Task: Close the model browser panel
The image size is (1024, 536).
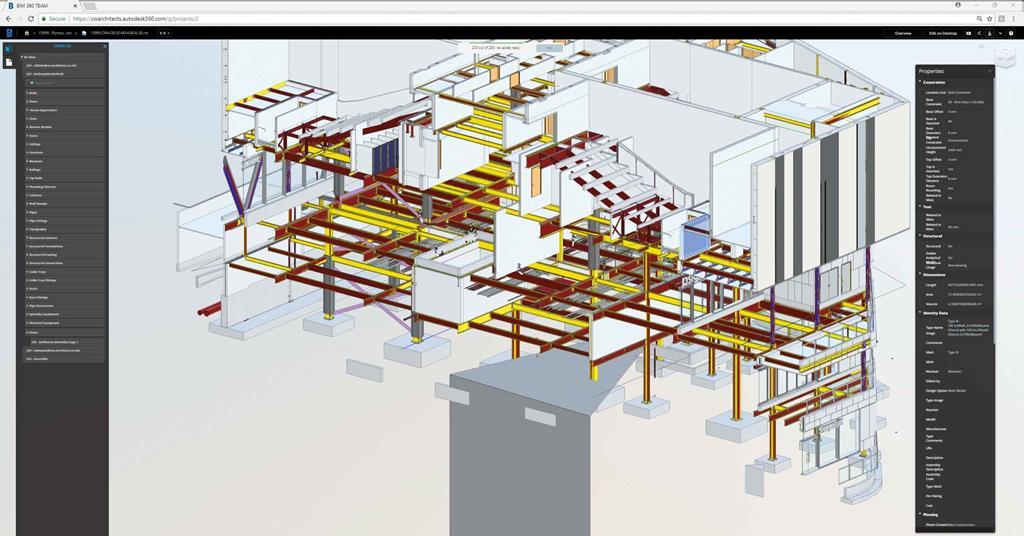Action: (x=104, y=46)
